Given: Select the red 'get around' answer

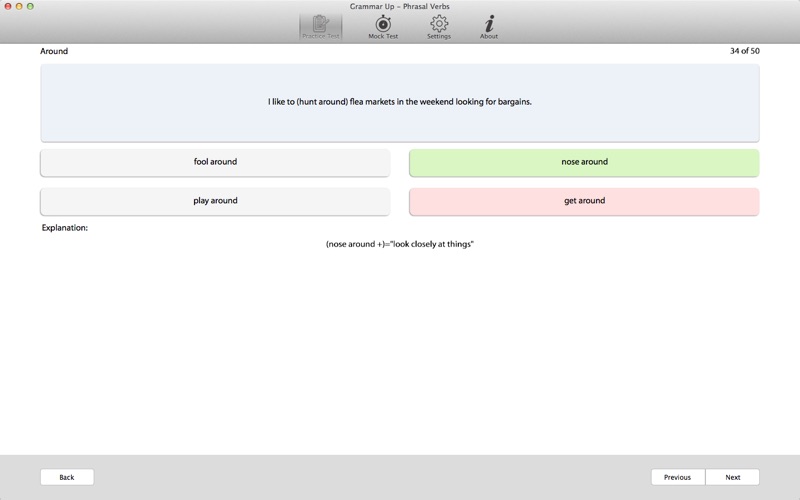Looking at the screenshot, I should click(x=584, y=201).
